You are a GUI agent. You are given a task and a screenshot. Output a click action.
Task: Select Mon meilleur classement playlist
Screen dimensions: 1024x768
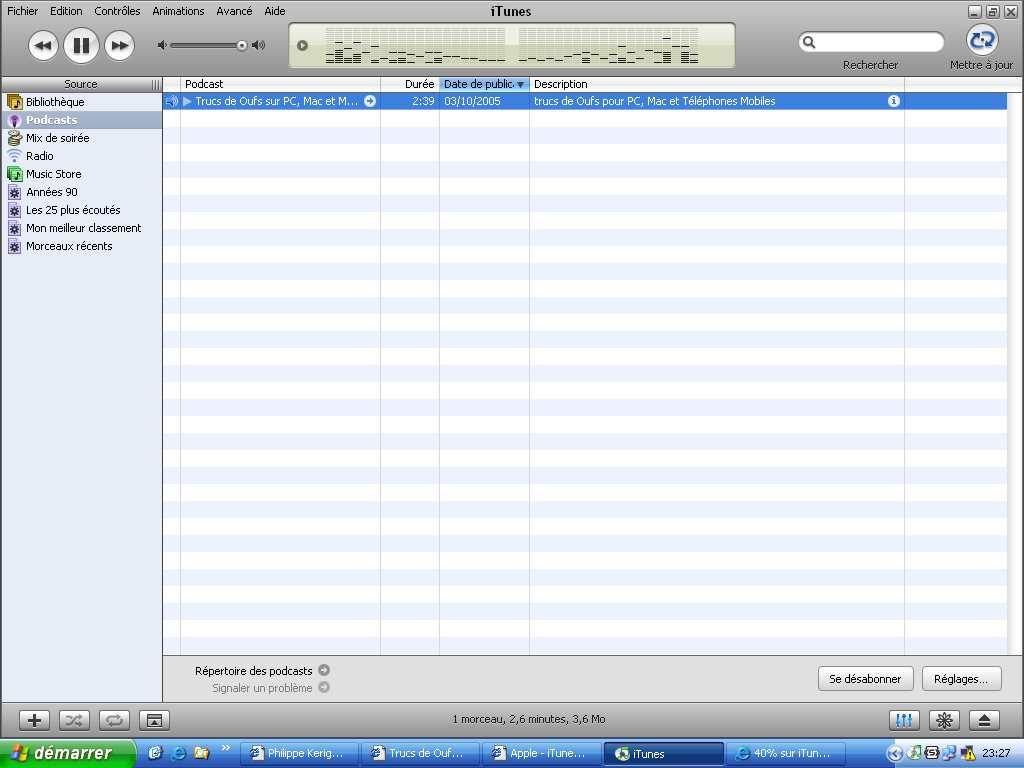pos(82,228)
